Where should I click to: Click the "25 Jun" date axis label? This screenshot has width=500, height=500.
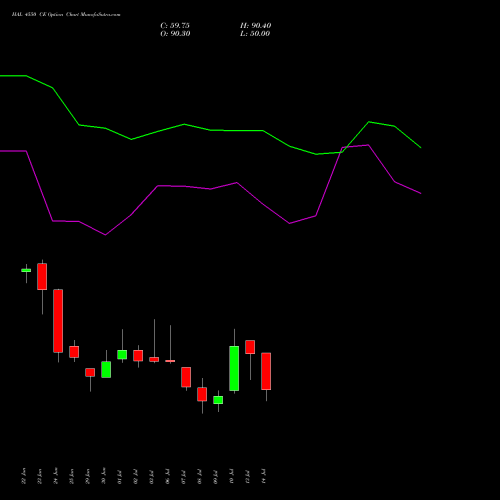point(72,476)
